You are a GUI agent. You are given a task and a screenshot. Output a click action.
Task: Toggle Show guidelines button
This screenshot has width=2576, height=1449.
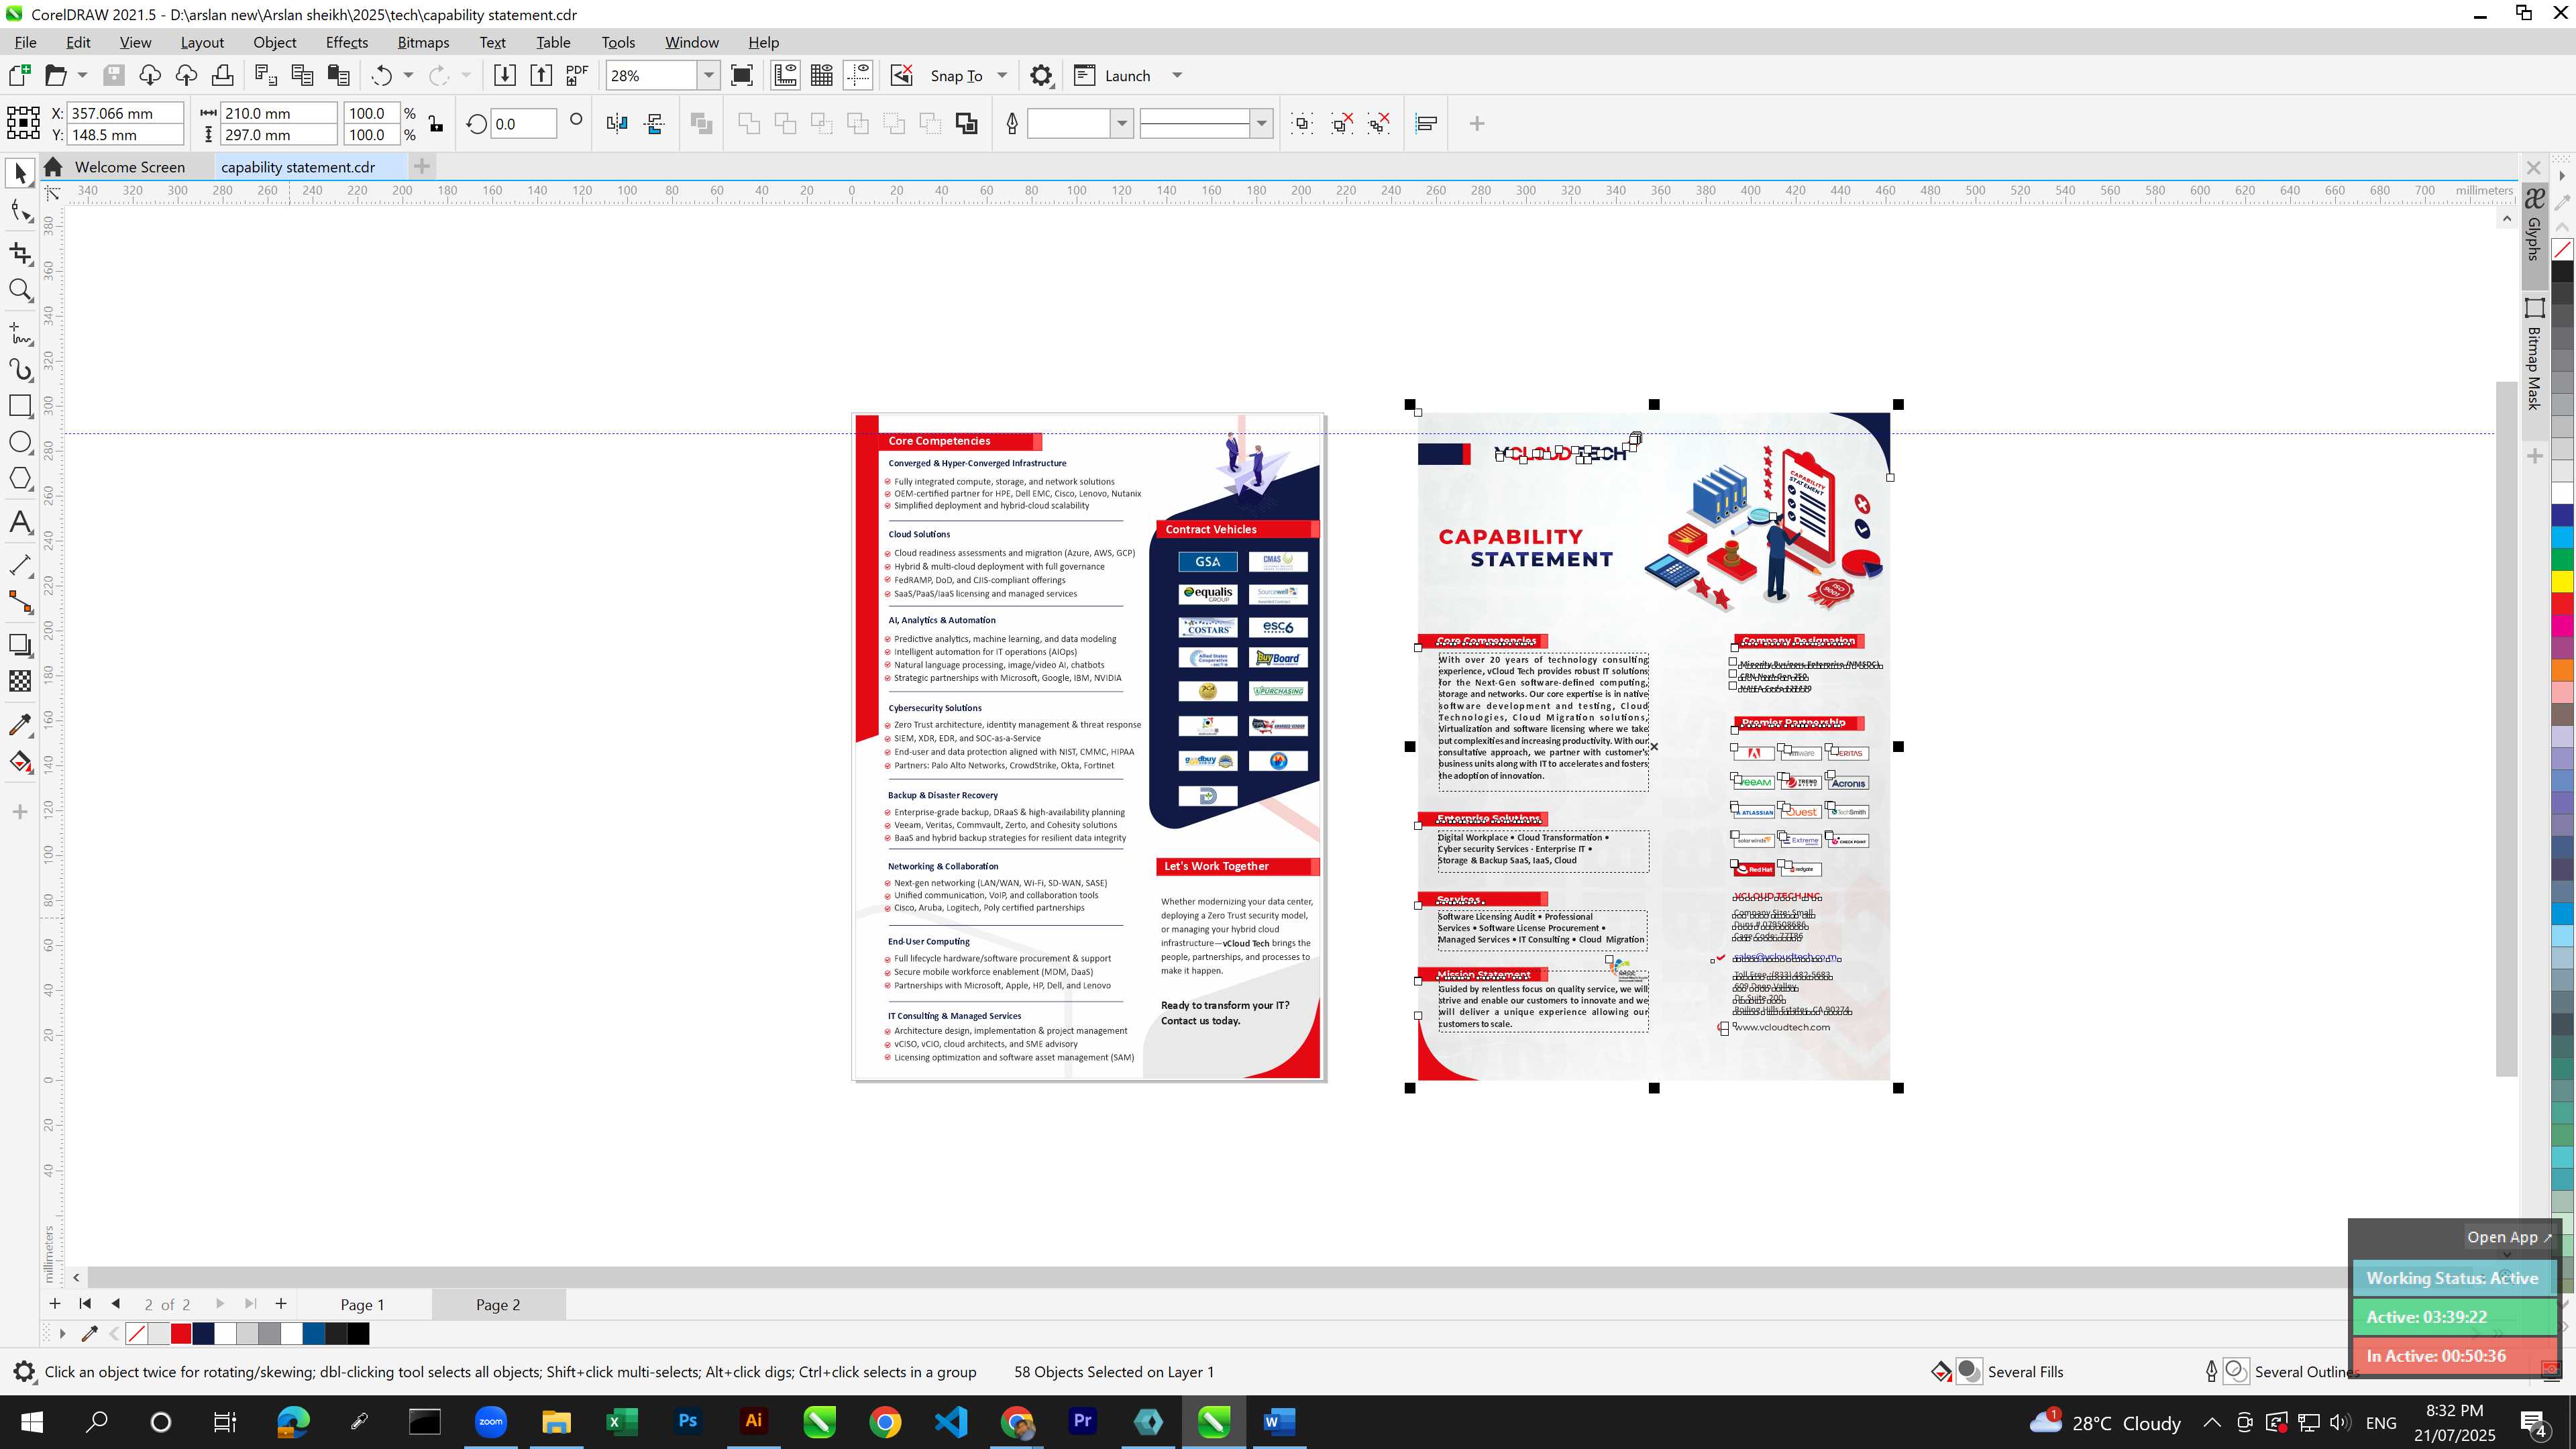[x=858, y=75]
